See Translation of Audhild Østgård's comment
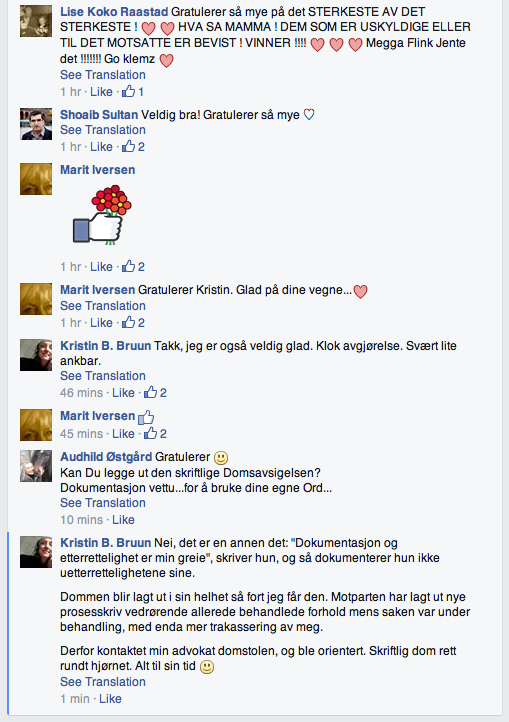The image size is (509, 722). point(103,502)
